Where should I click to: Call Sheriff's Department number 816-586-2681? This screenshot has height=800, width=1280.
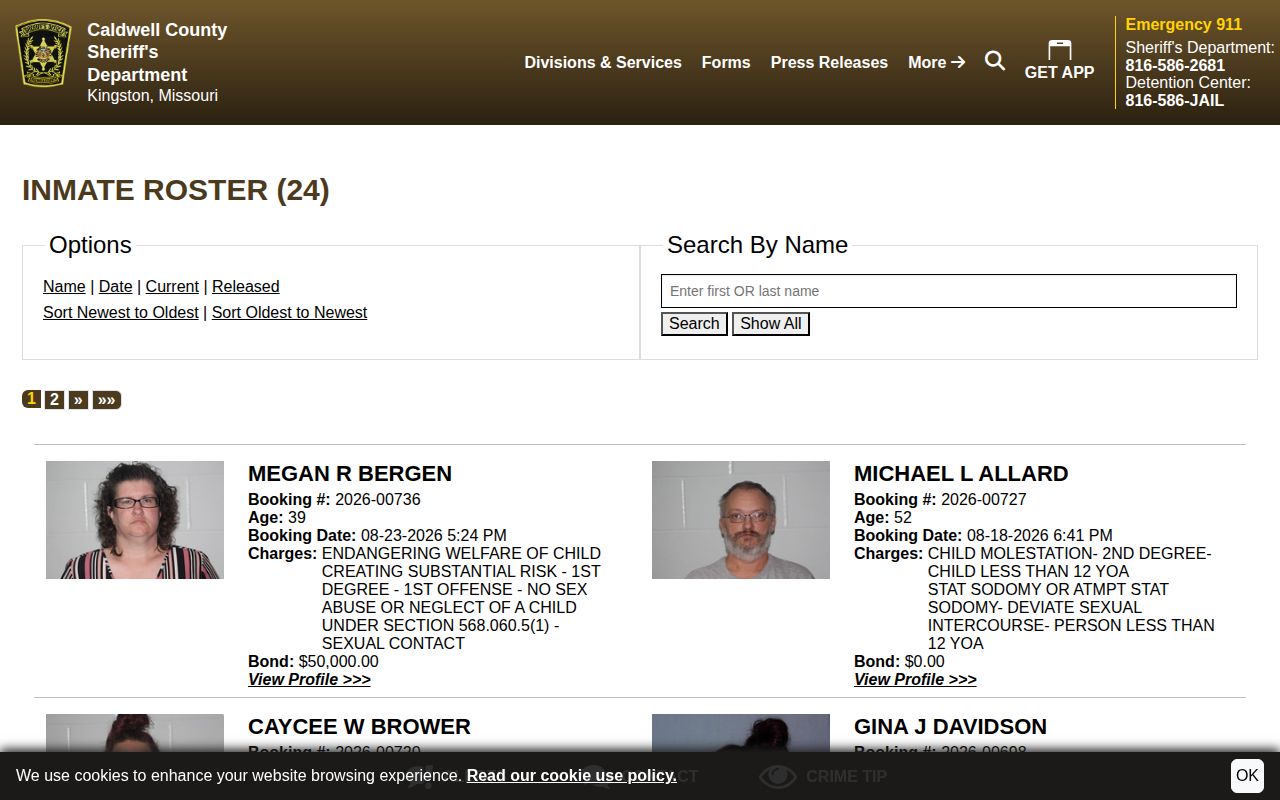pyautogui.click(x=1175, y=65)
